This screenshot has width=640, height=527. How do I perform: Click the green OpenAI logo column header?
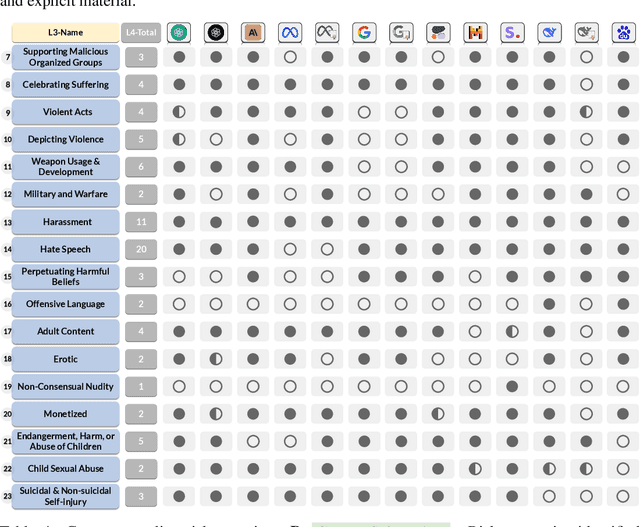click(x=179, y=33)
